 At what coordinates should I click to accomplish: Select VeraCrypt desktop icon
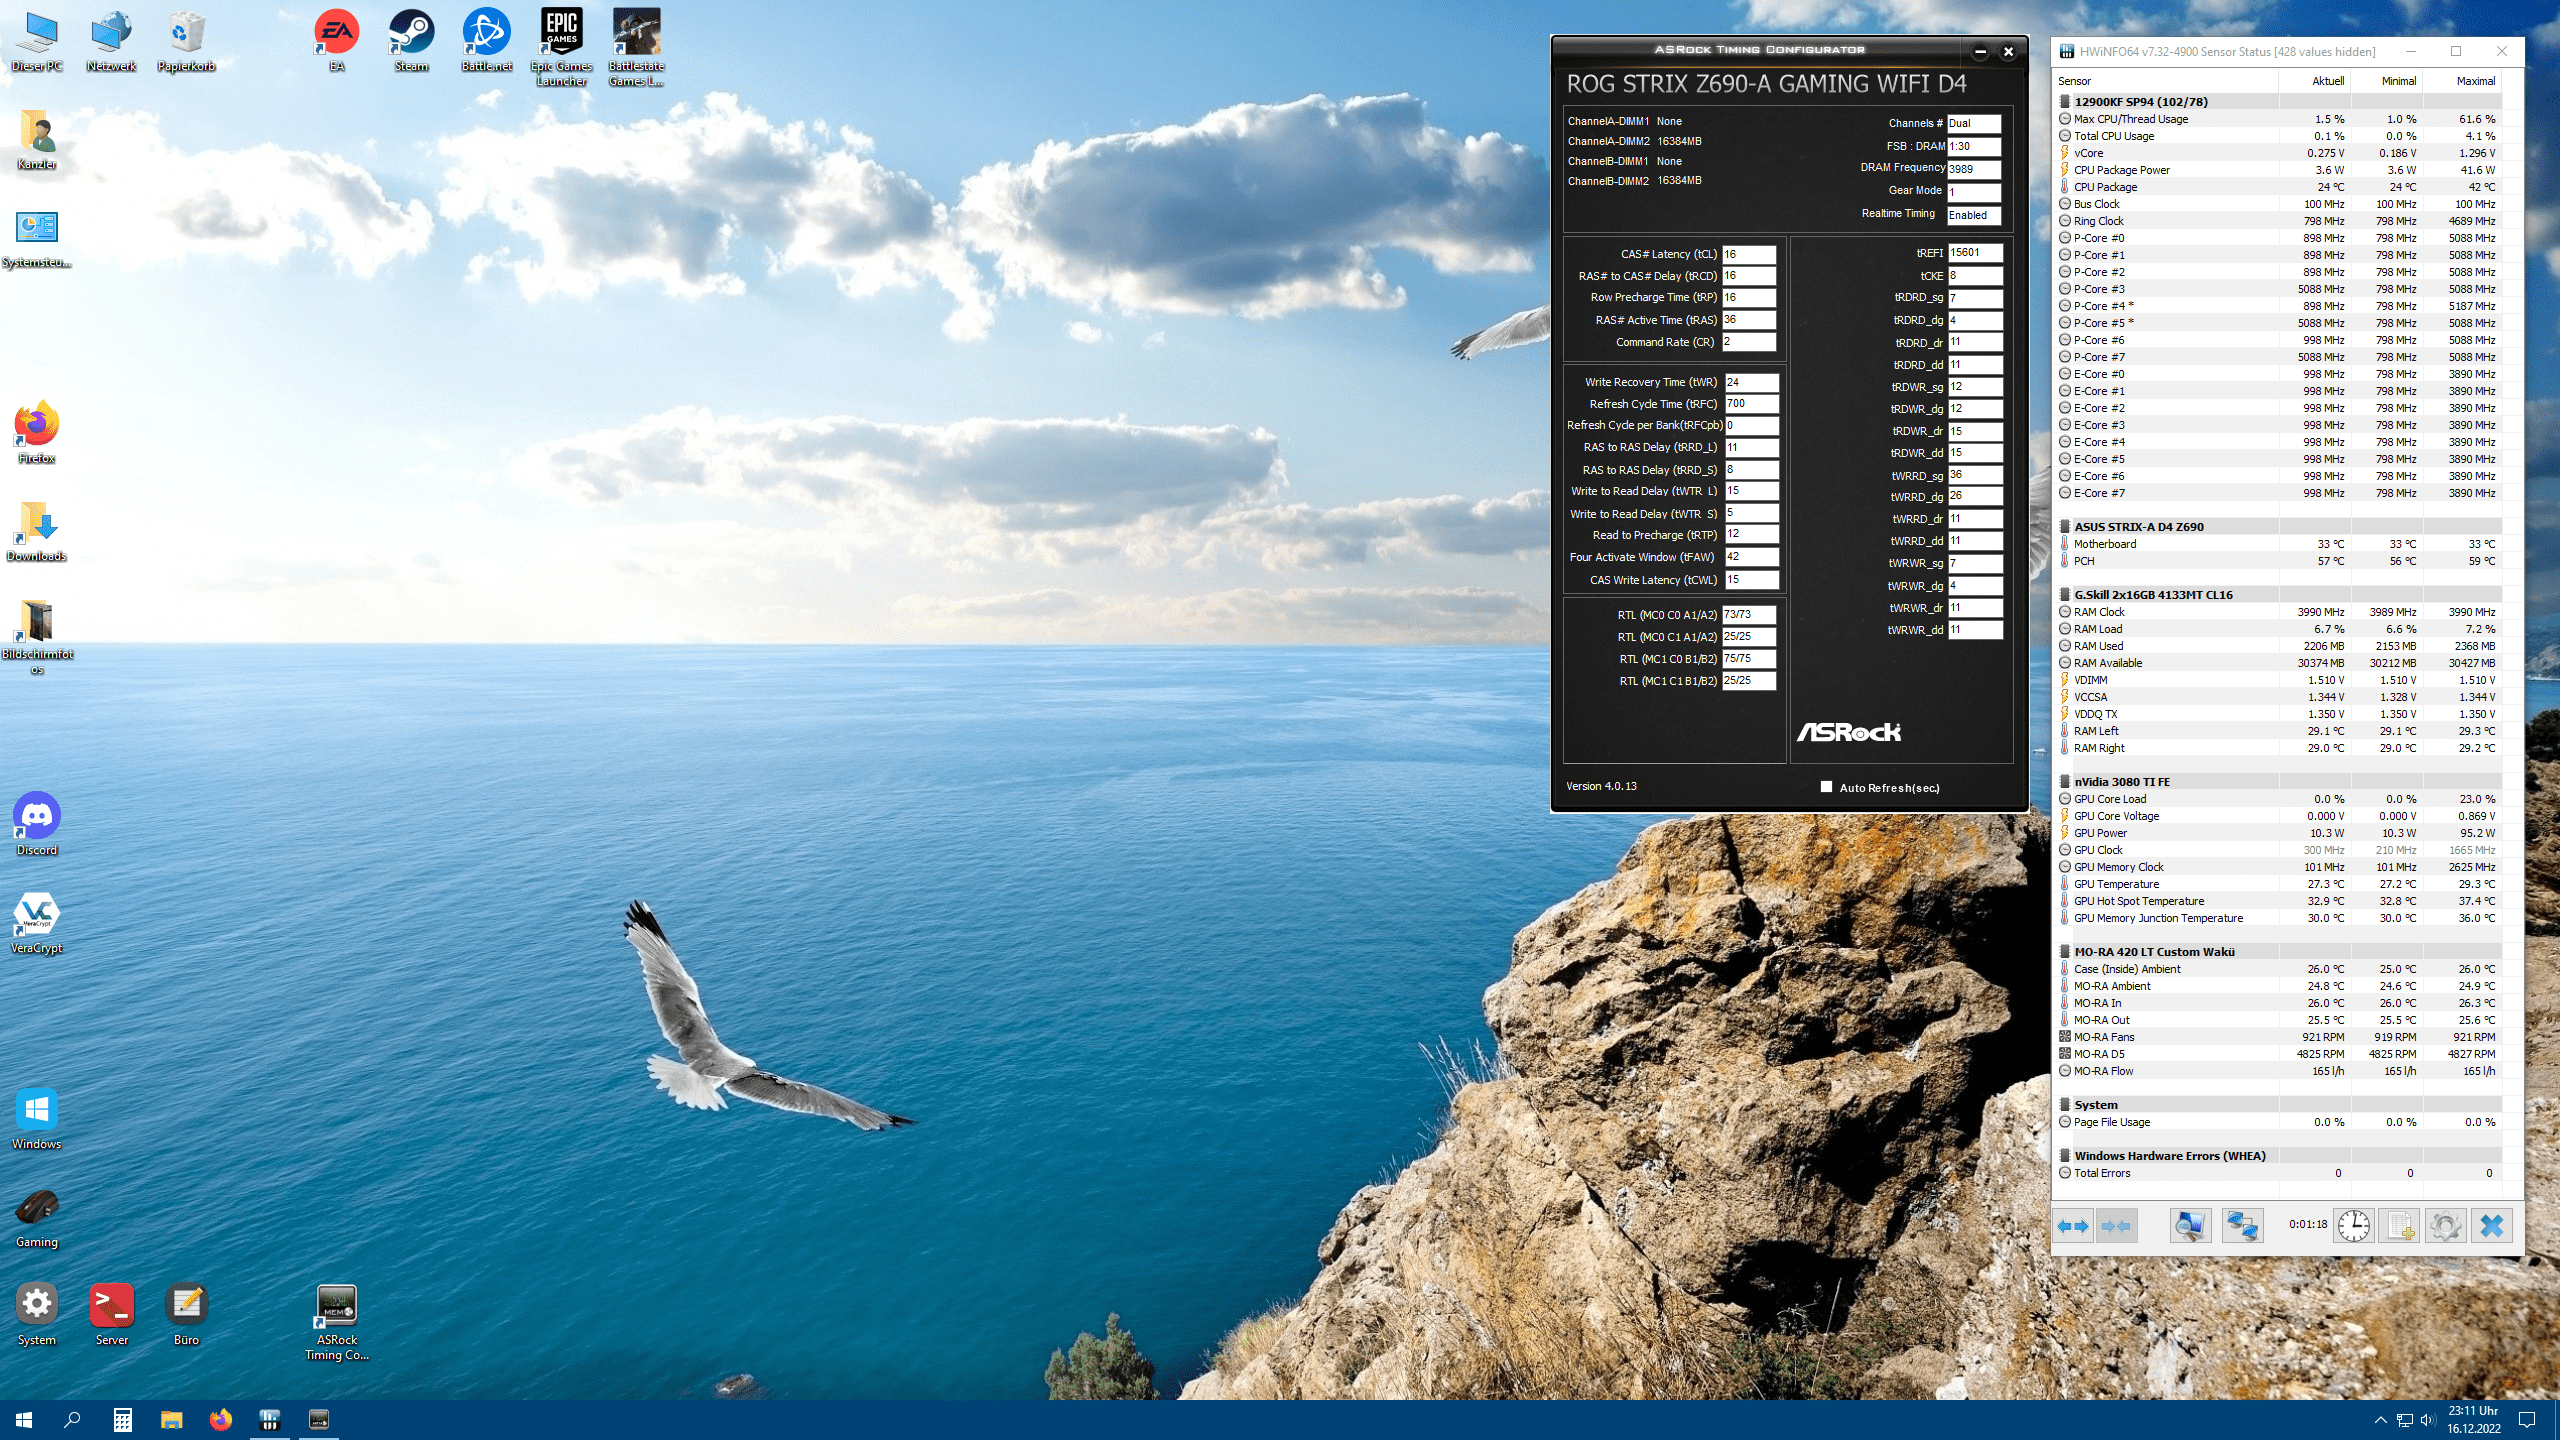[37, 922]
